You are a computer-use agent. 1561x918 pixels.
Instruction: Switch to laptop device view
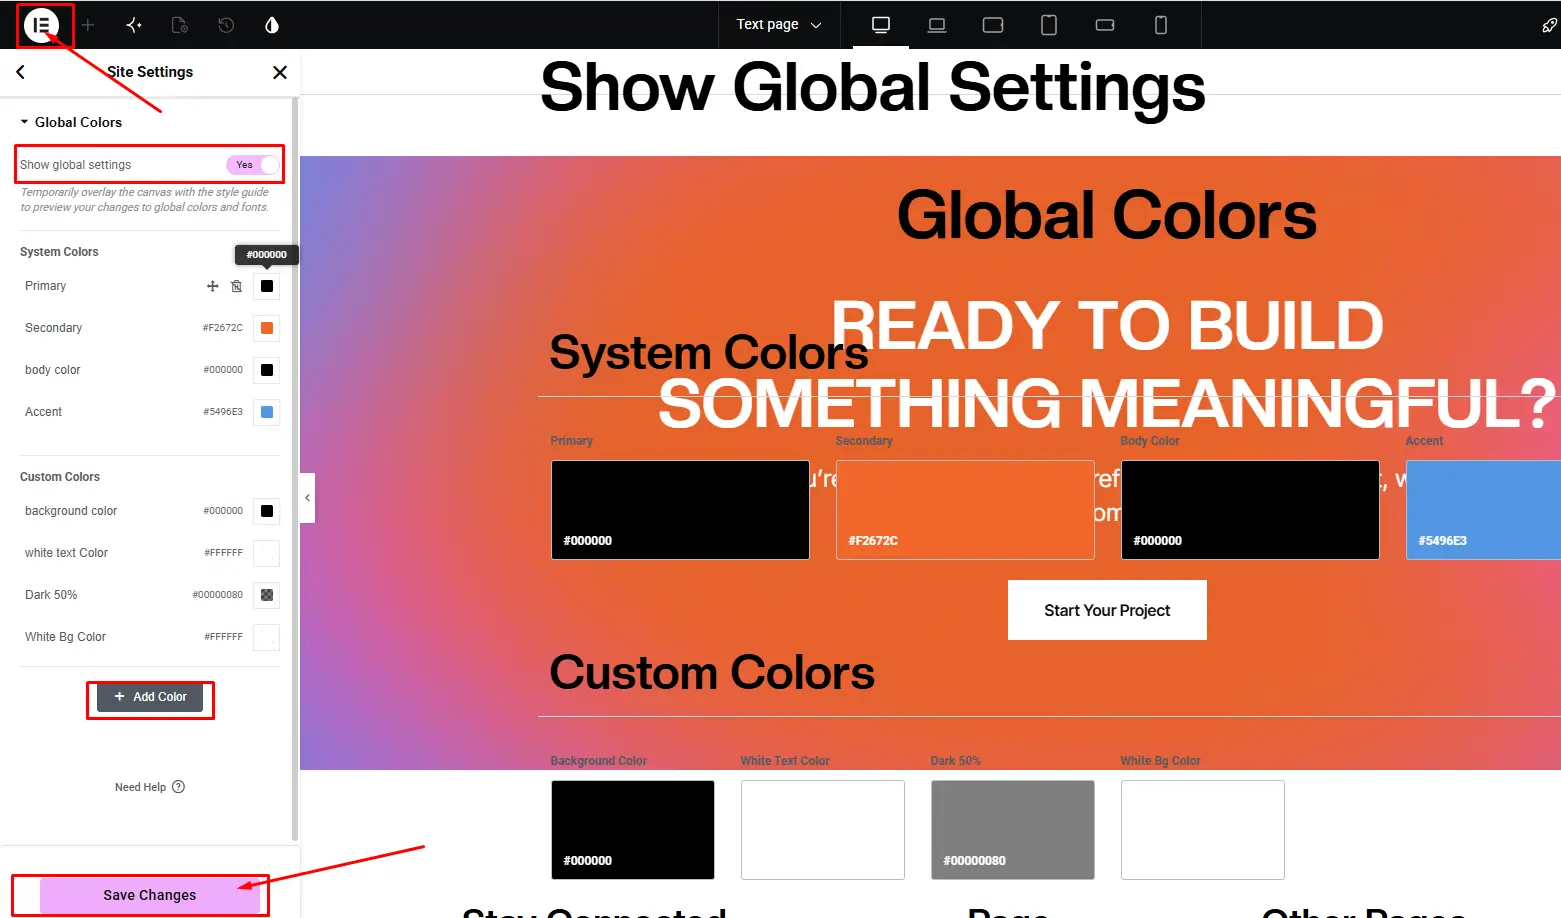coord(937,25)
